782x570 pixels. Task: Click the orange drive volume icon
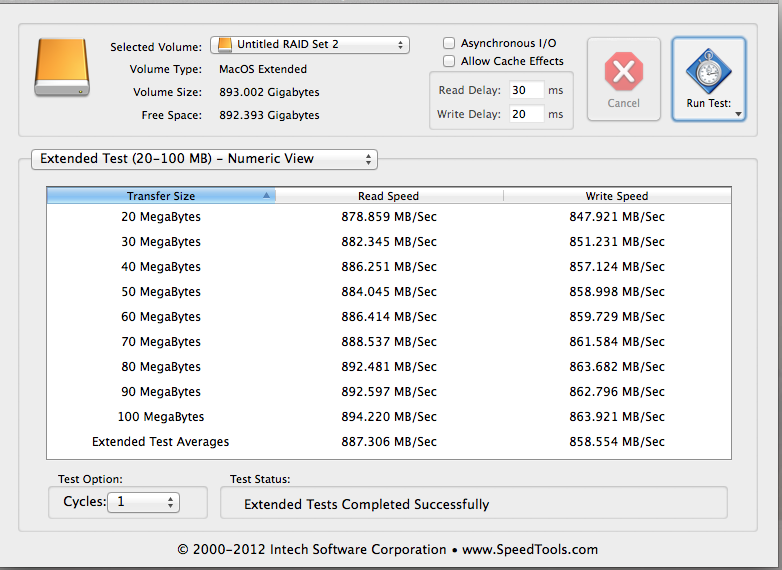(x=62, y=68)
